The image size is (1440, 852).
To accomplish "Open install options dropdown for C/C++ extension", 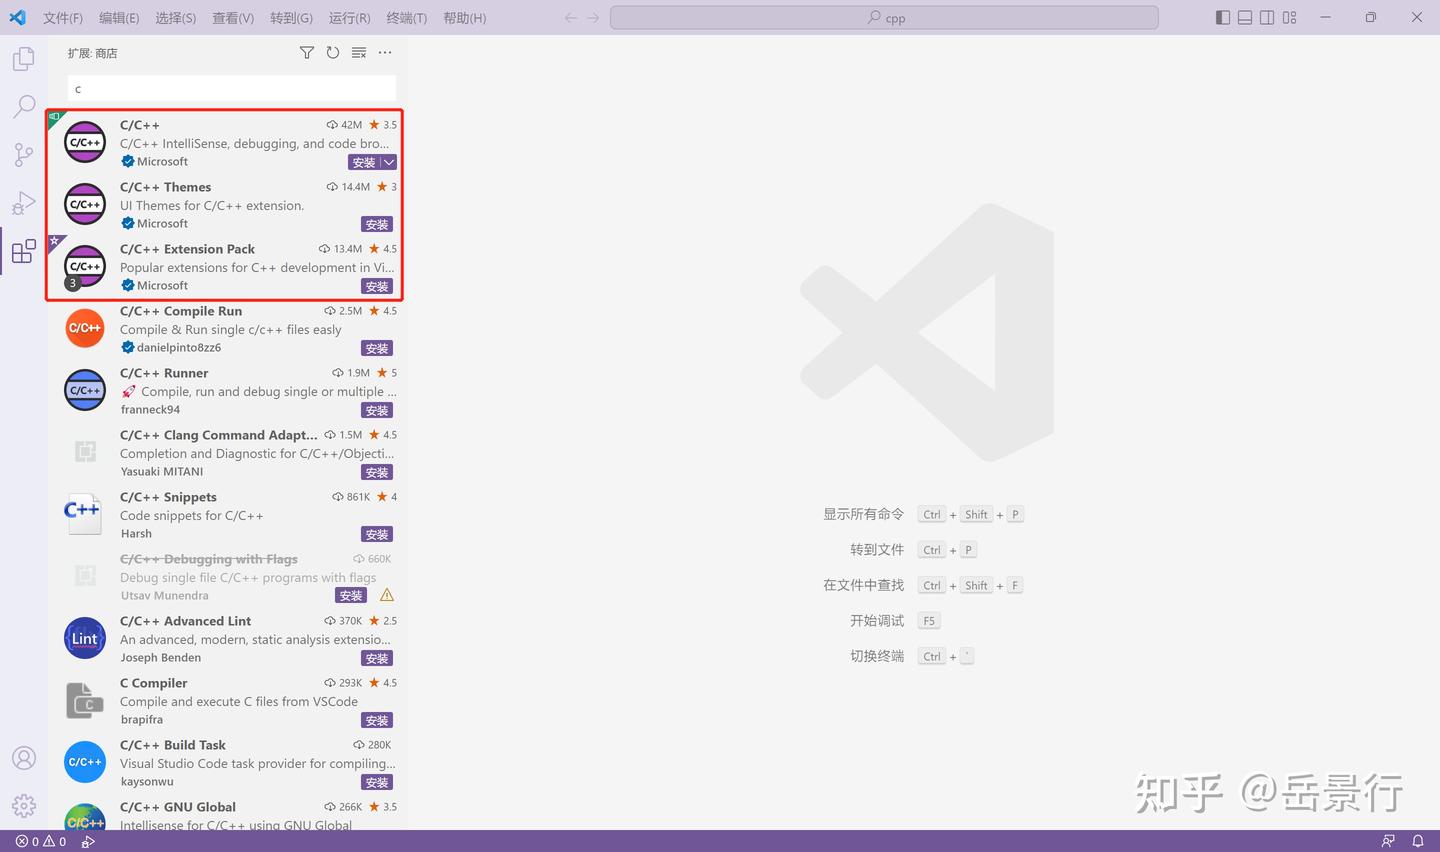I will click(388, 161).
